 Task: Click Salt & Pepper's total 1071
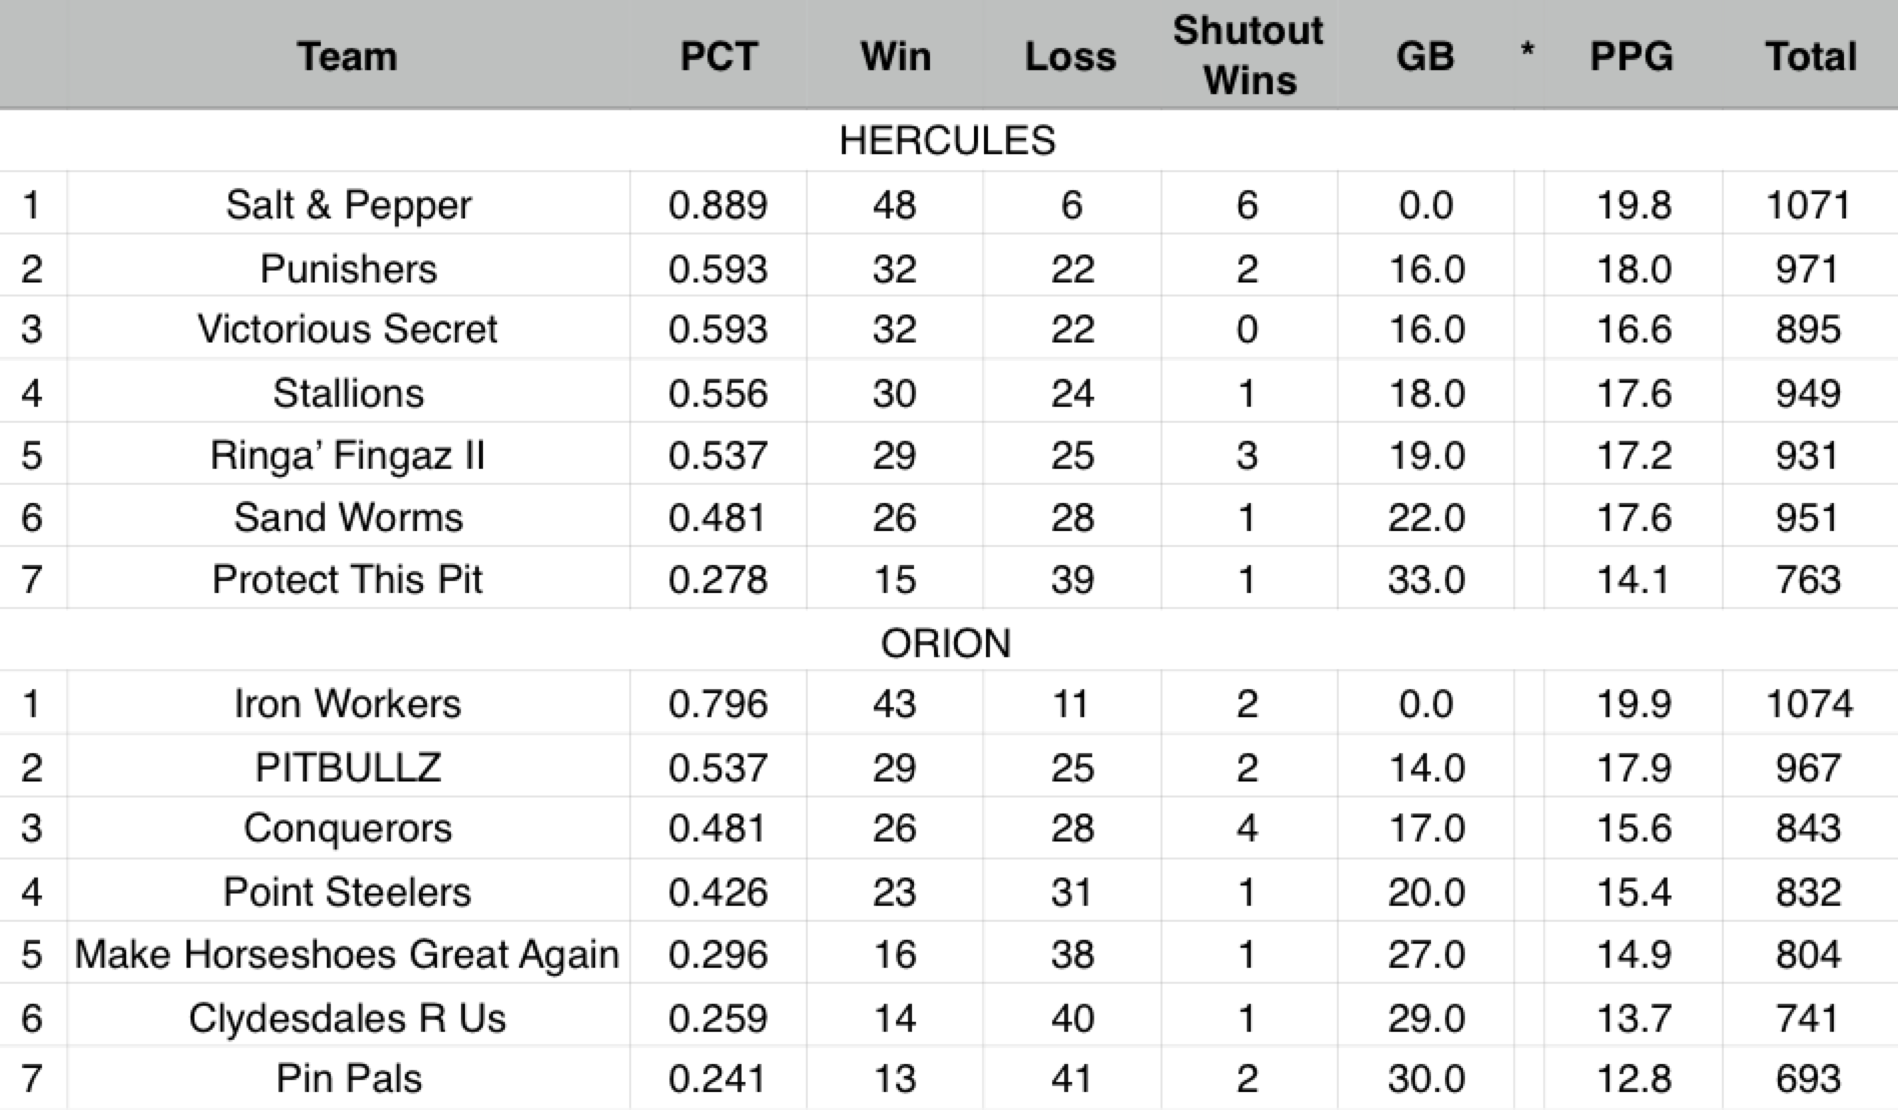pyautogui.click(x=1808, y=205)
